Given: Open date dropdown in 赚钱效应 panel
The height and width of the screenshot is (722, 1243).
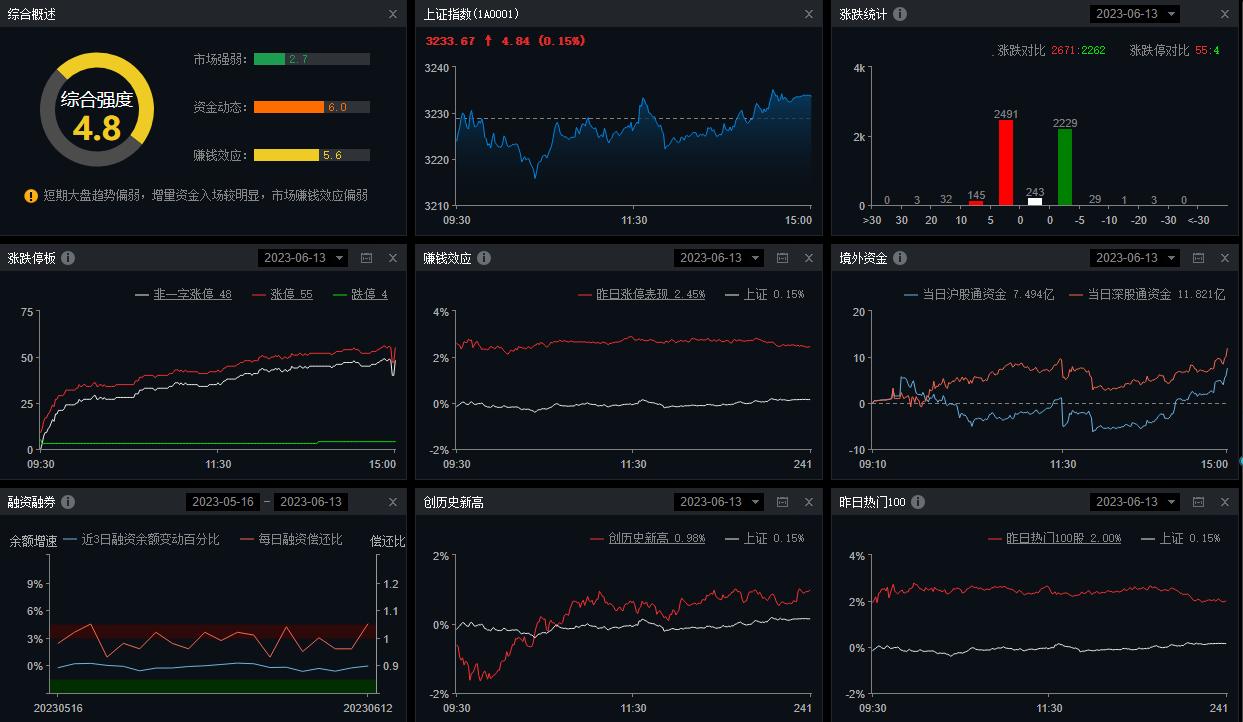Looking at the screenshot, I should click(718, 258).
